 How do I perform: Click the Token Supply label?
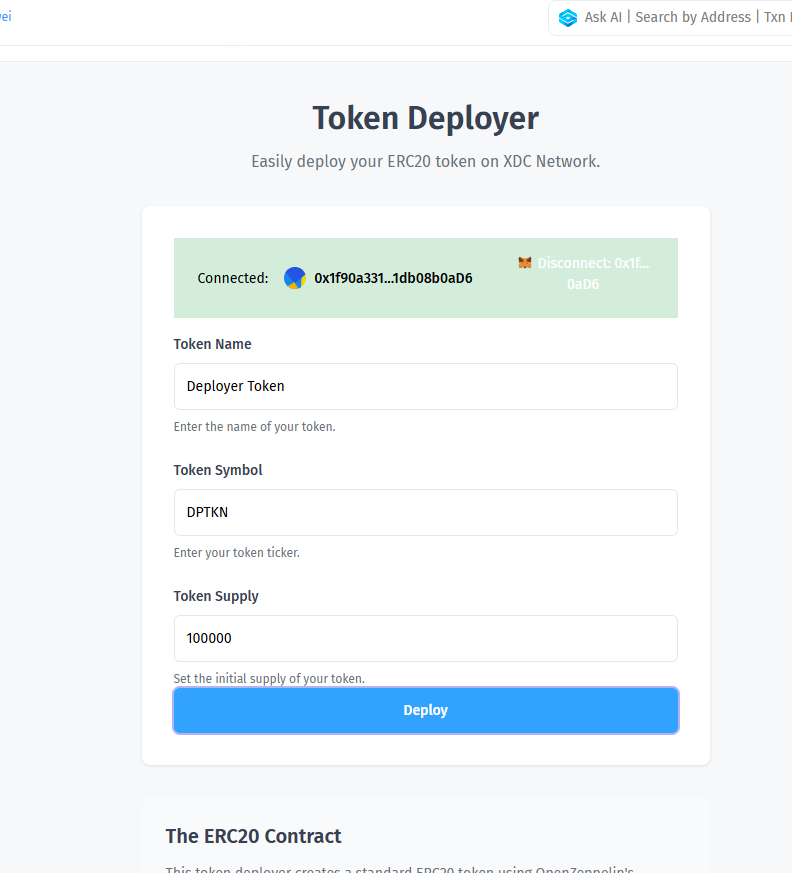point(216,596)
